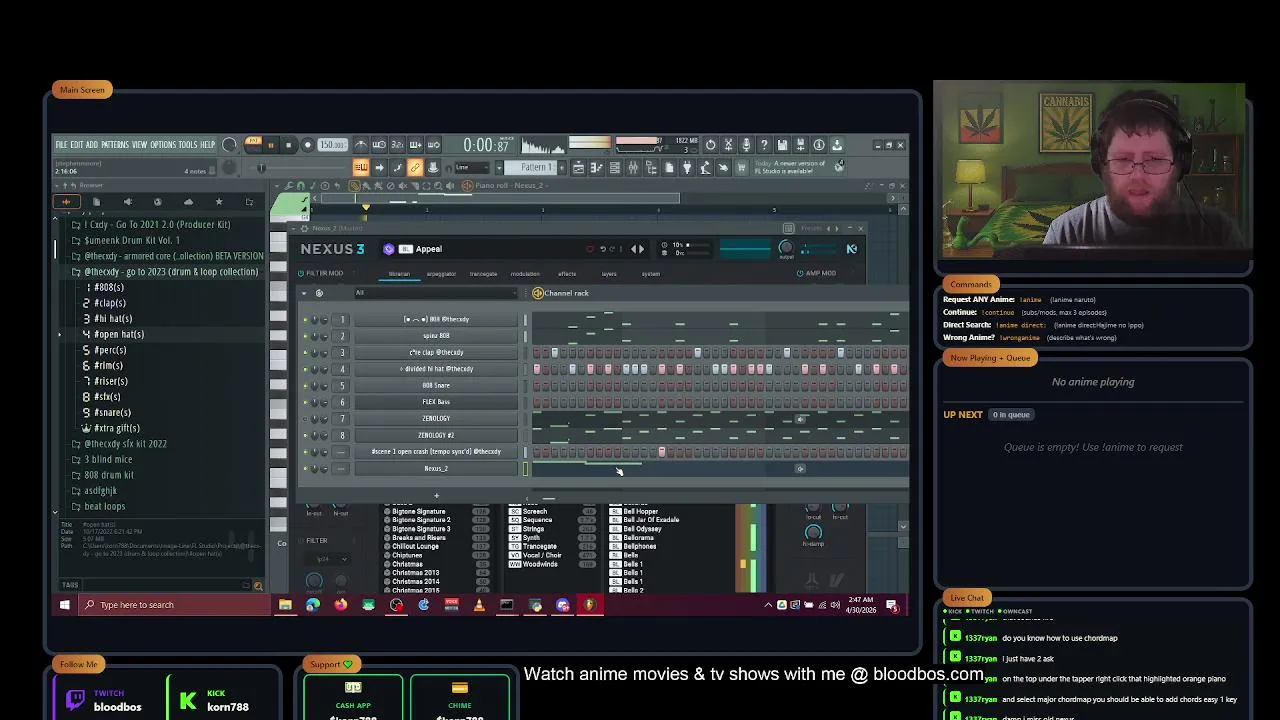Select spinz 808 channel button
This screenshot has height=720, width=1280.
pyautogui.click(x=436, y=336)
